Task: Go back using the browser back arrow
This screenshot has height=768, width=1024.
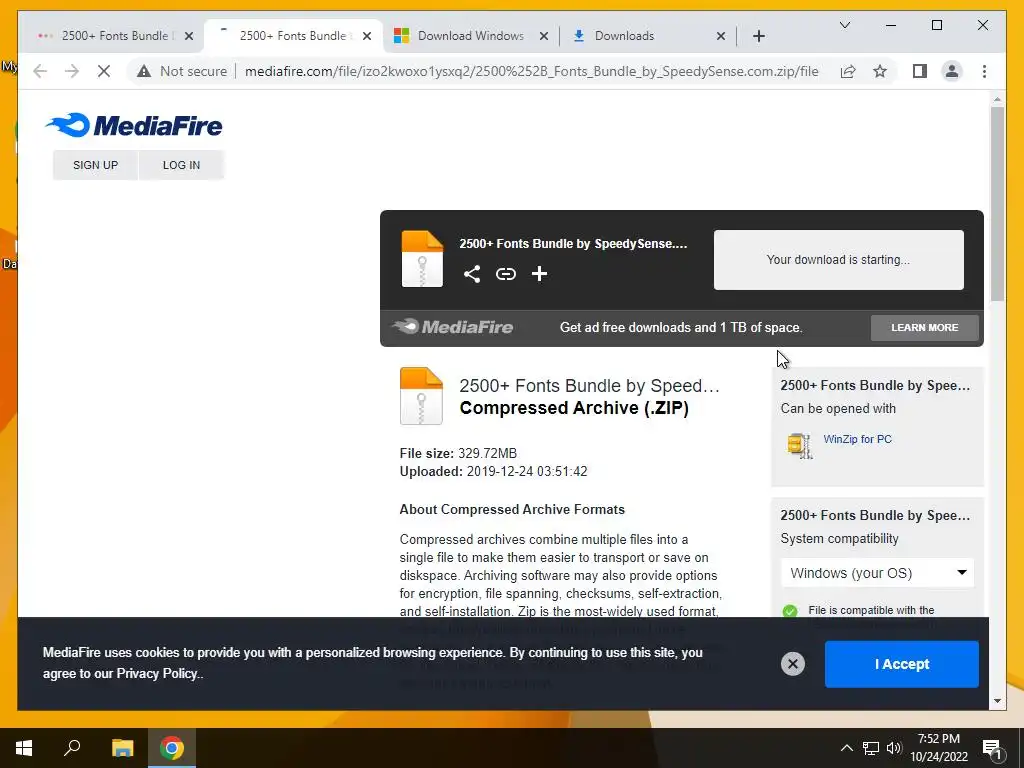Action: pyautogui.click(x=40, y=71)
